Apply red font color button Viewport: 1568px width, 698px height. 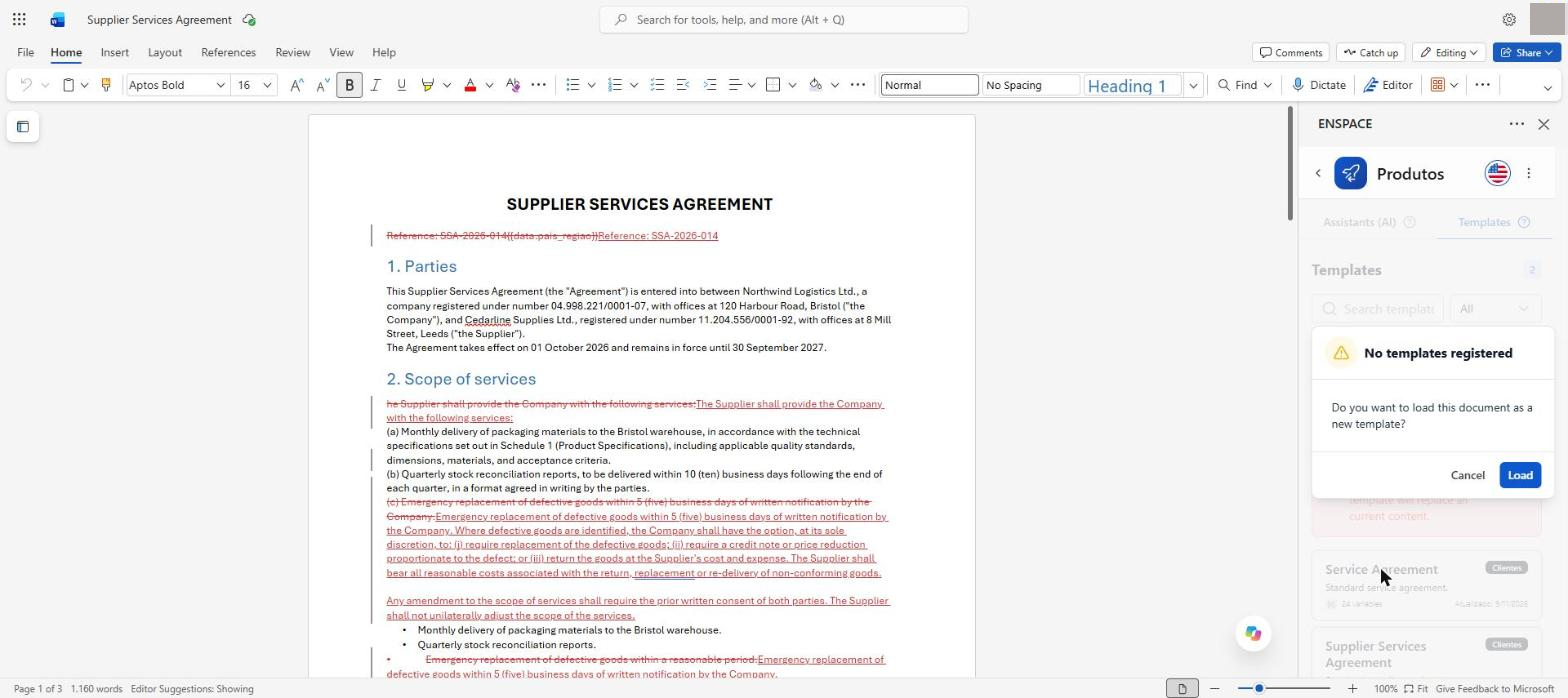pos(470,85)
